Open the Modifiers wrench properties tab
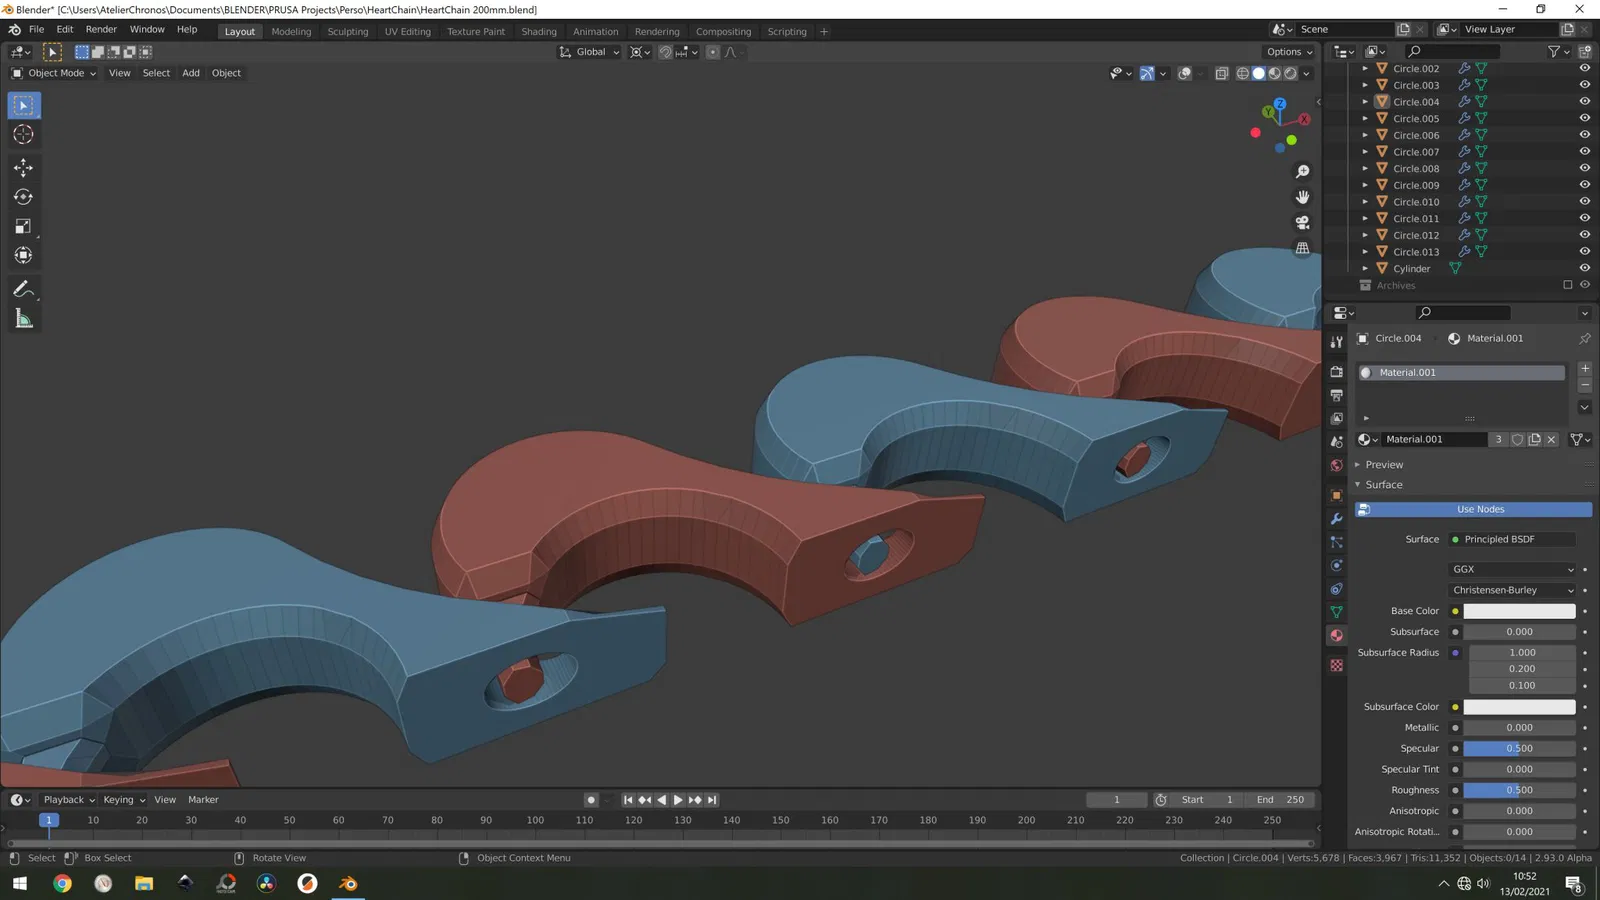1600x900 pixels. tap(1336, 519)
